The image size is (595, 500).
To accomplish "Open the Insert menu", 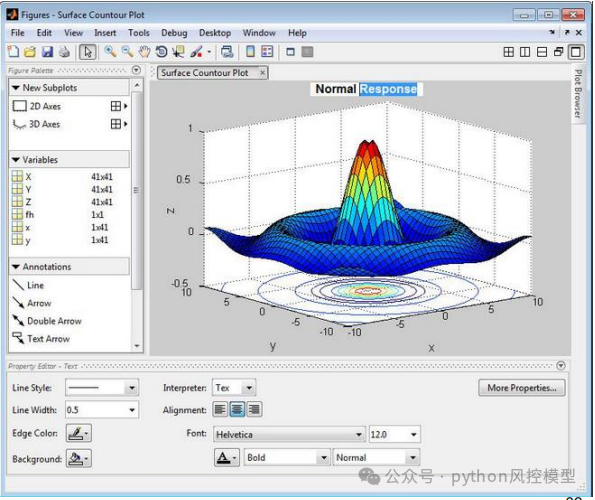I will tap(105, 33).
